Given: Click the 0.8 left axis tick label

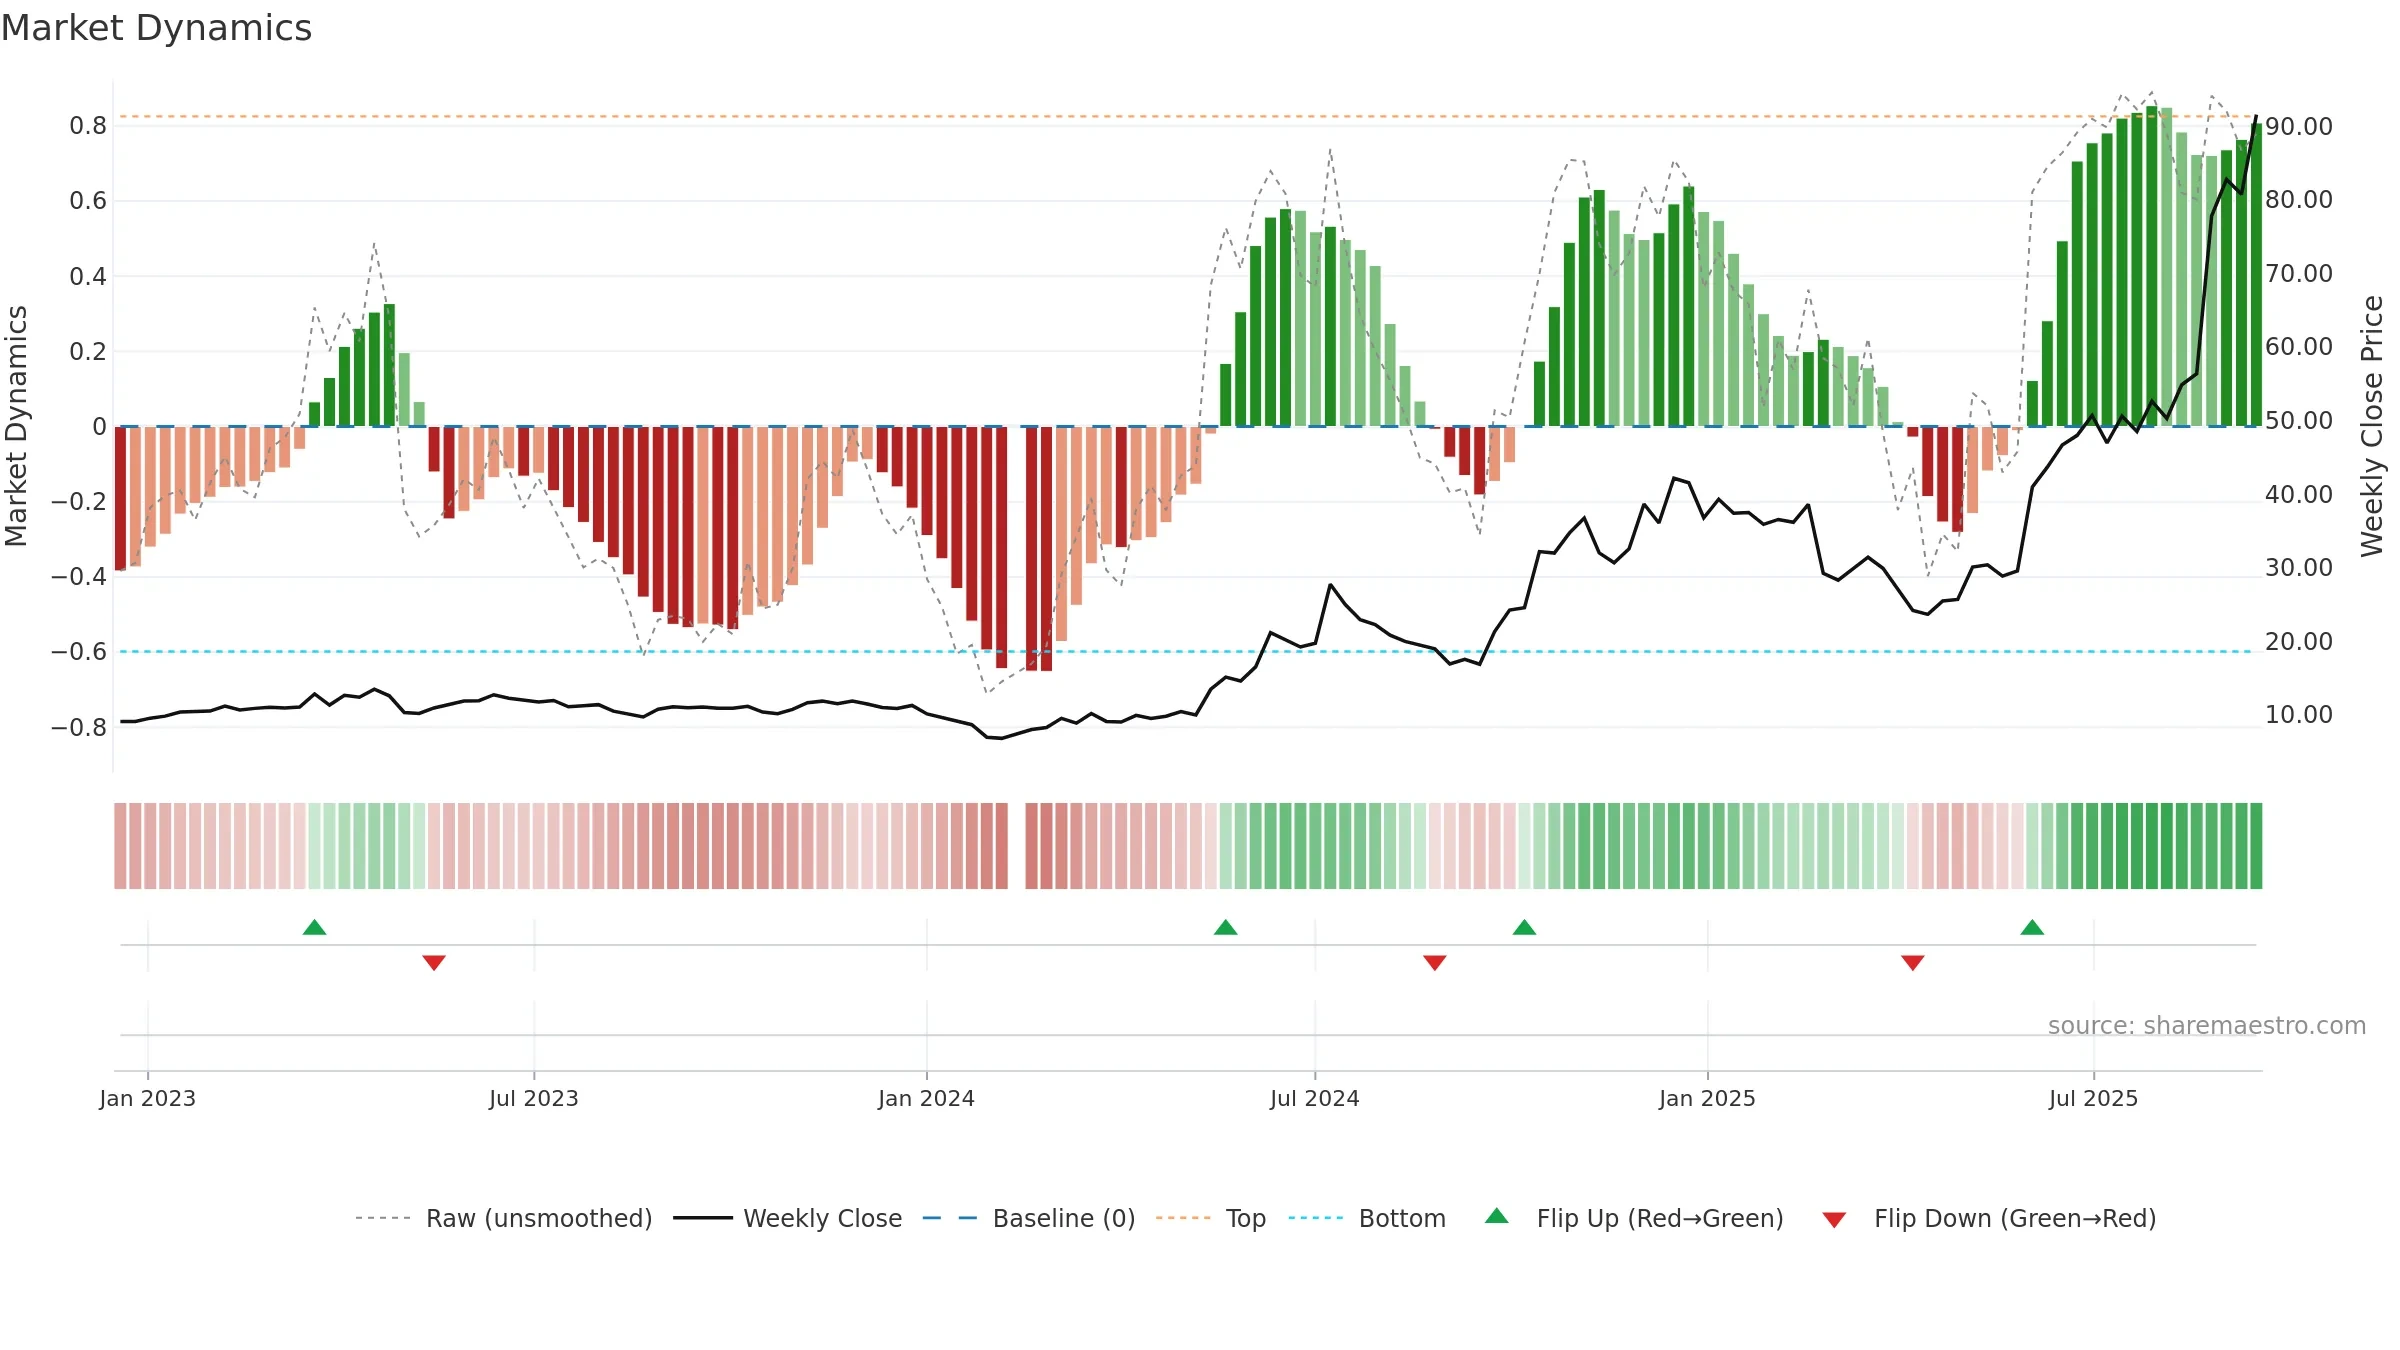Looking at the screenshot, I should 88,125.
